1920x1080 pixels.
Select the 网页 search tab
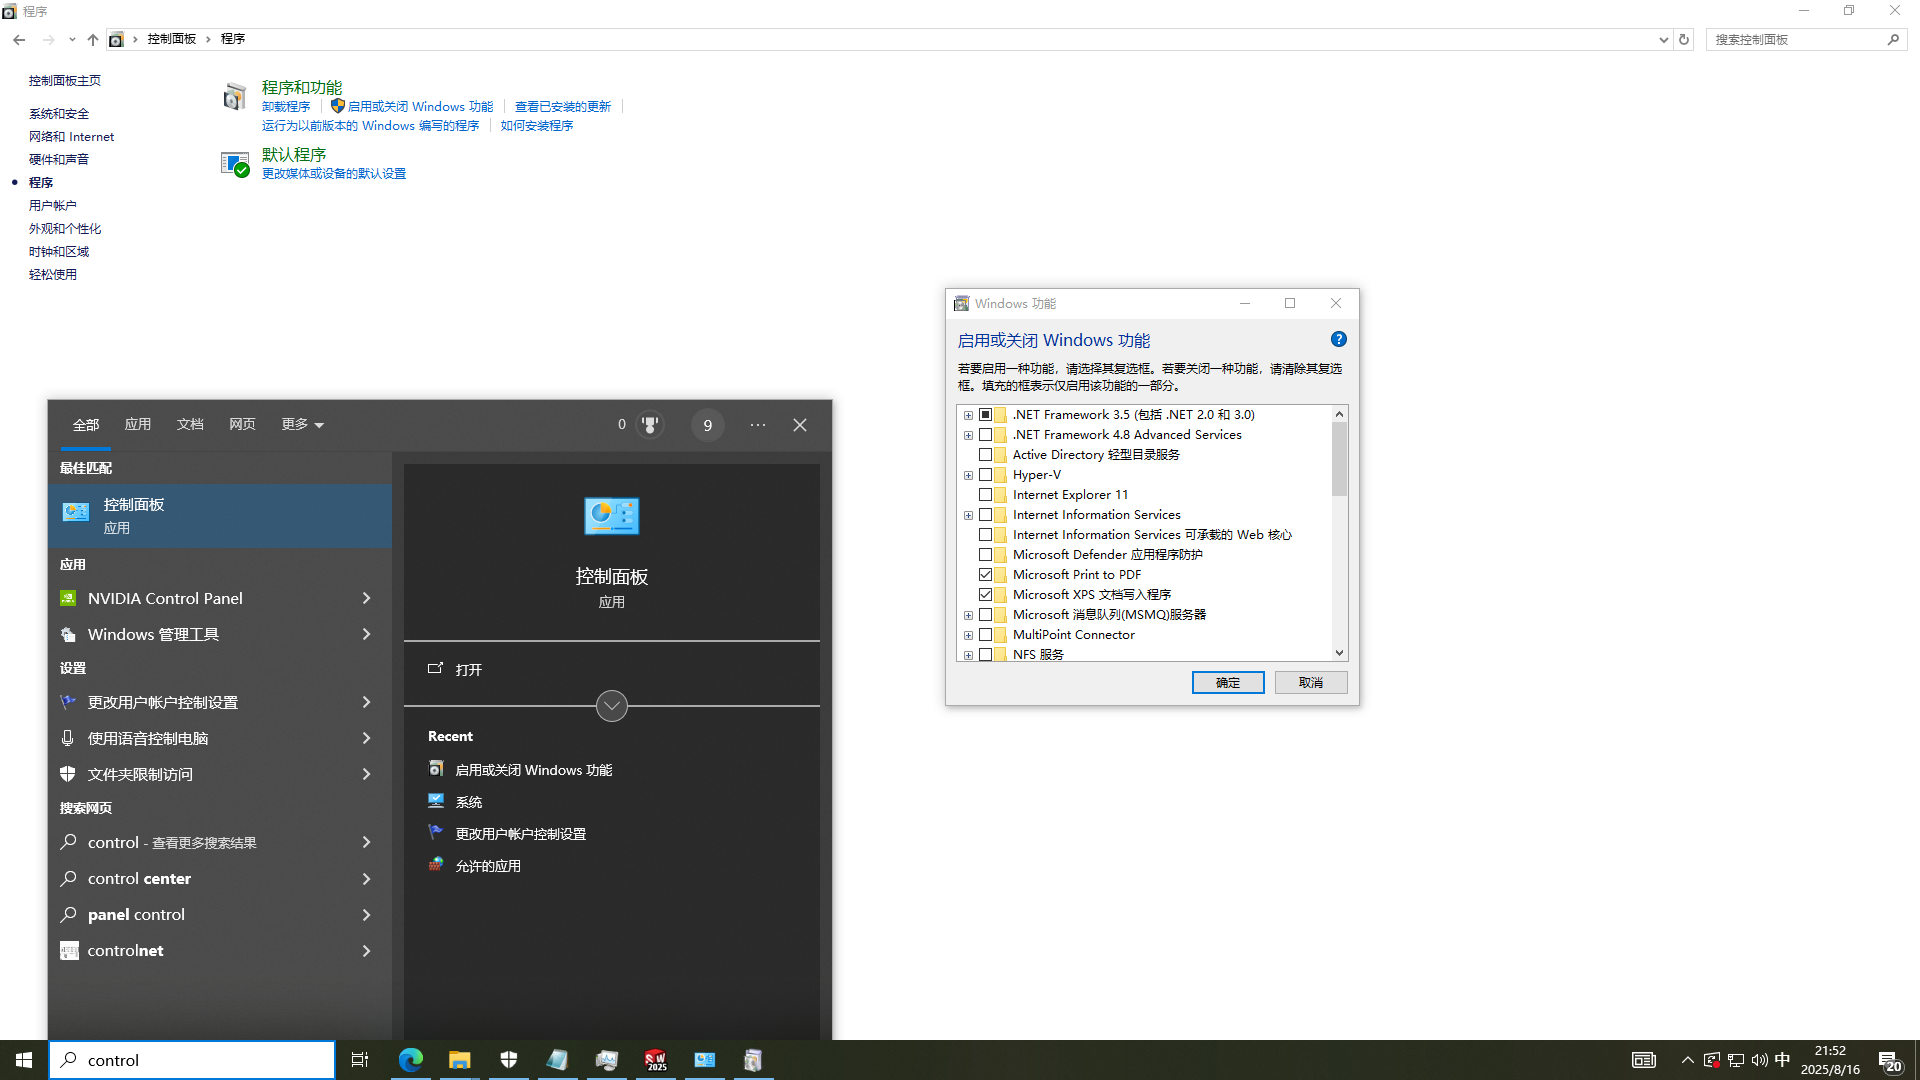point(242,424)
